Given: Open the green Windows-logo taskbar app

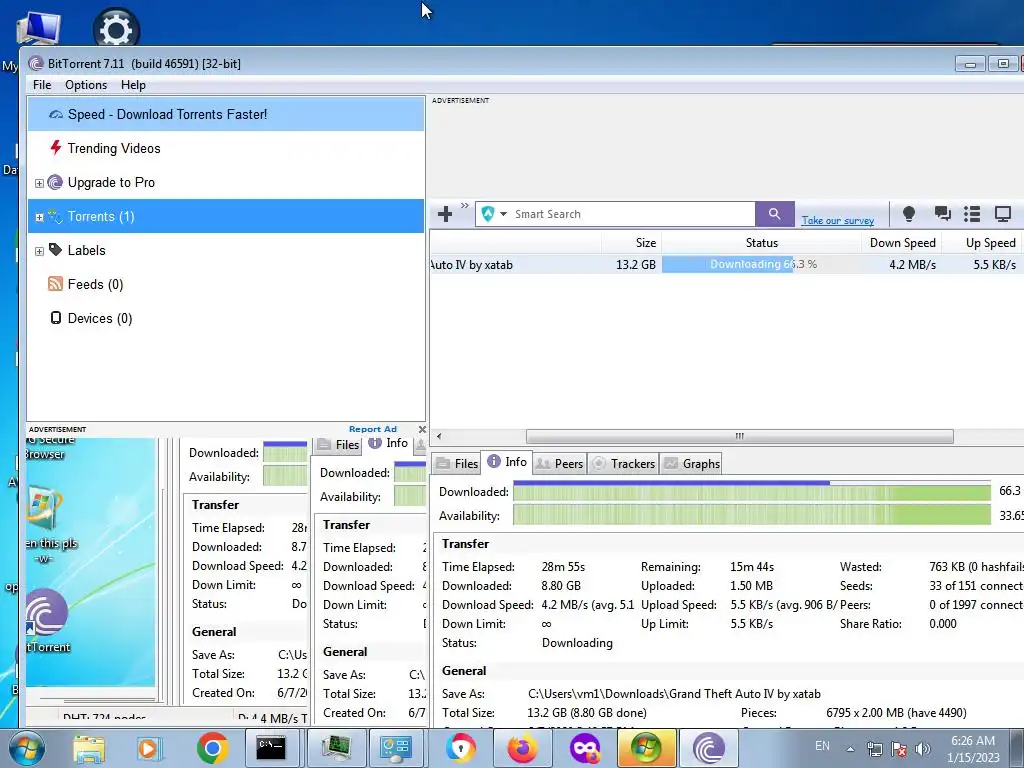Looking at the screenshot, I should [645, 748].
